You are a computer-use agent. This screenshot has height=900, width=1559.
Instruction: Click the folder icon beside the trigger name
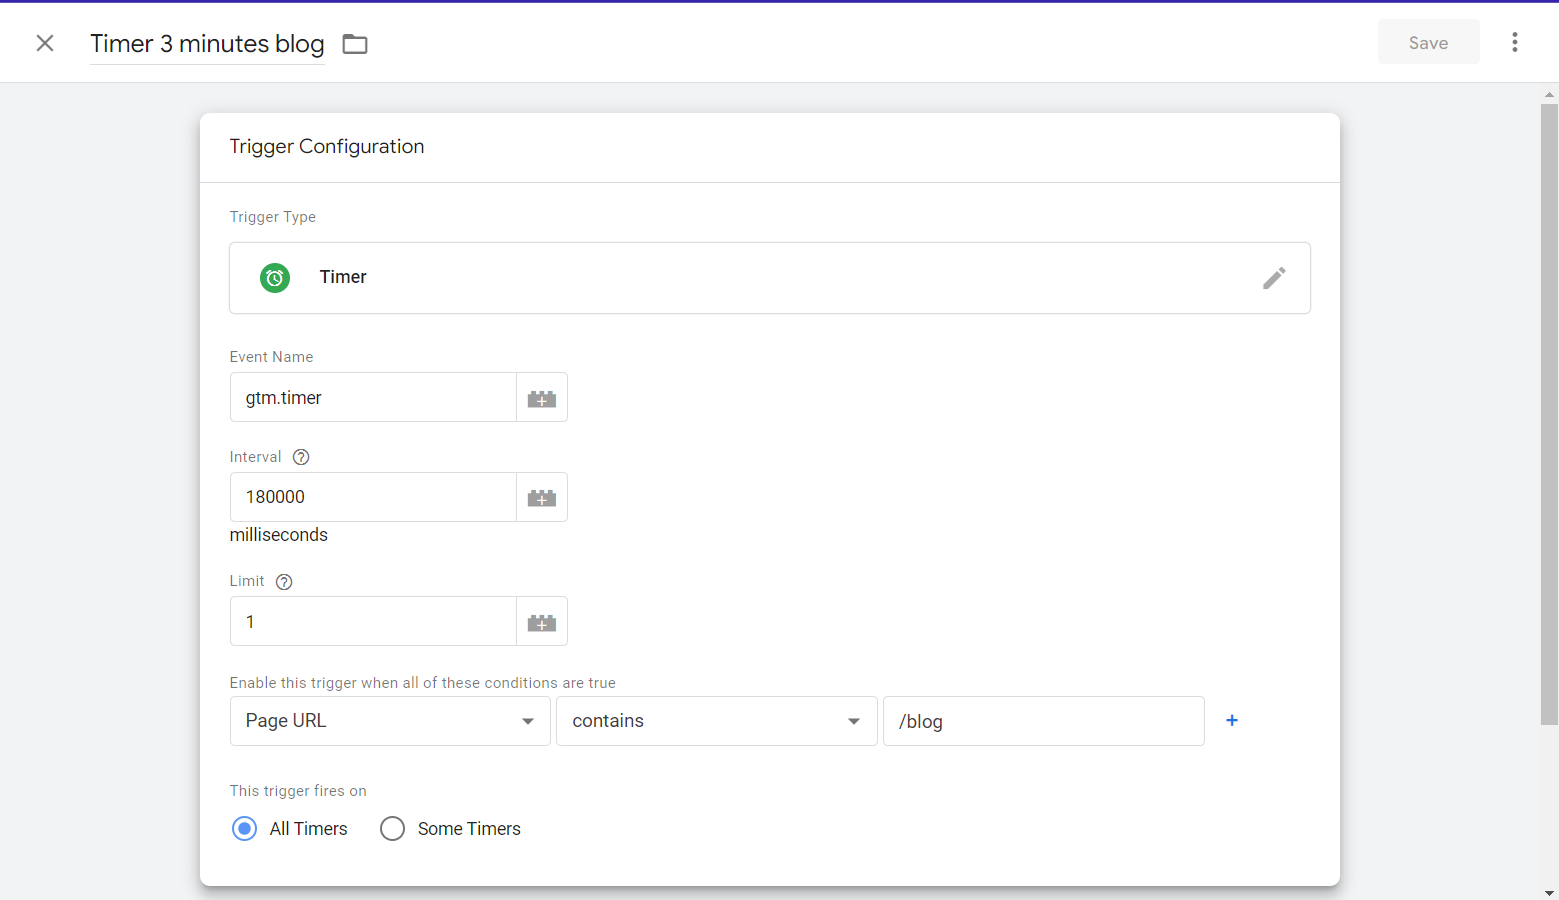click(x=355, y=44)
